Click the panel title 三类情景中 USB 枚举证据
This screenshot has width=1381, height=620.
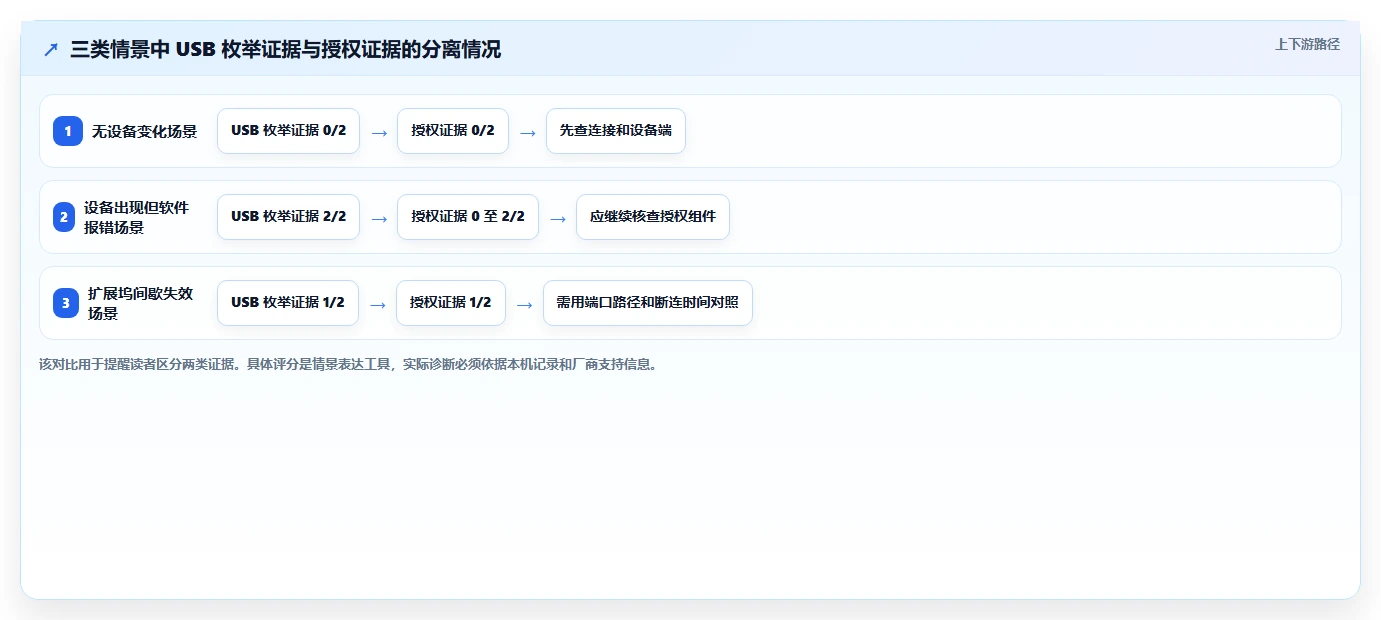(x=286, y=50)
